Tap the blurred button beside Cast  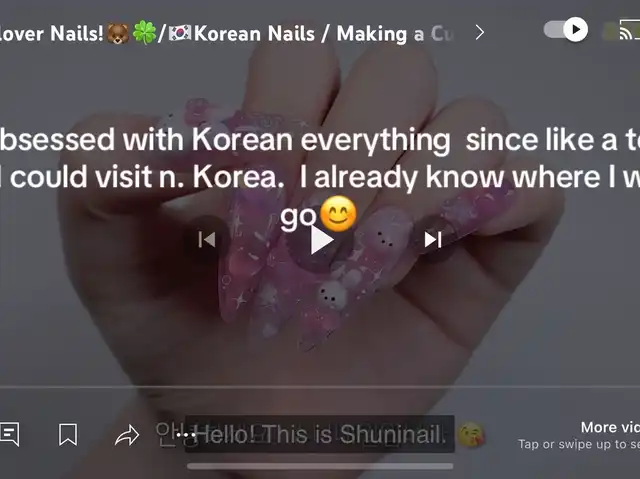609,32
